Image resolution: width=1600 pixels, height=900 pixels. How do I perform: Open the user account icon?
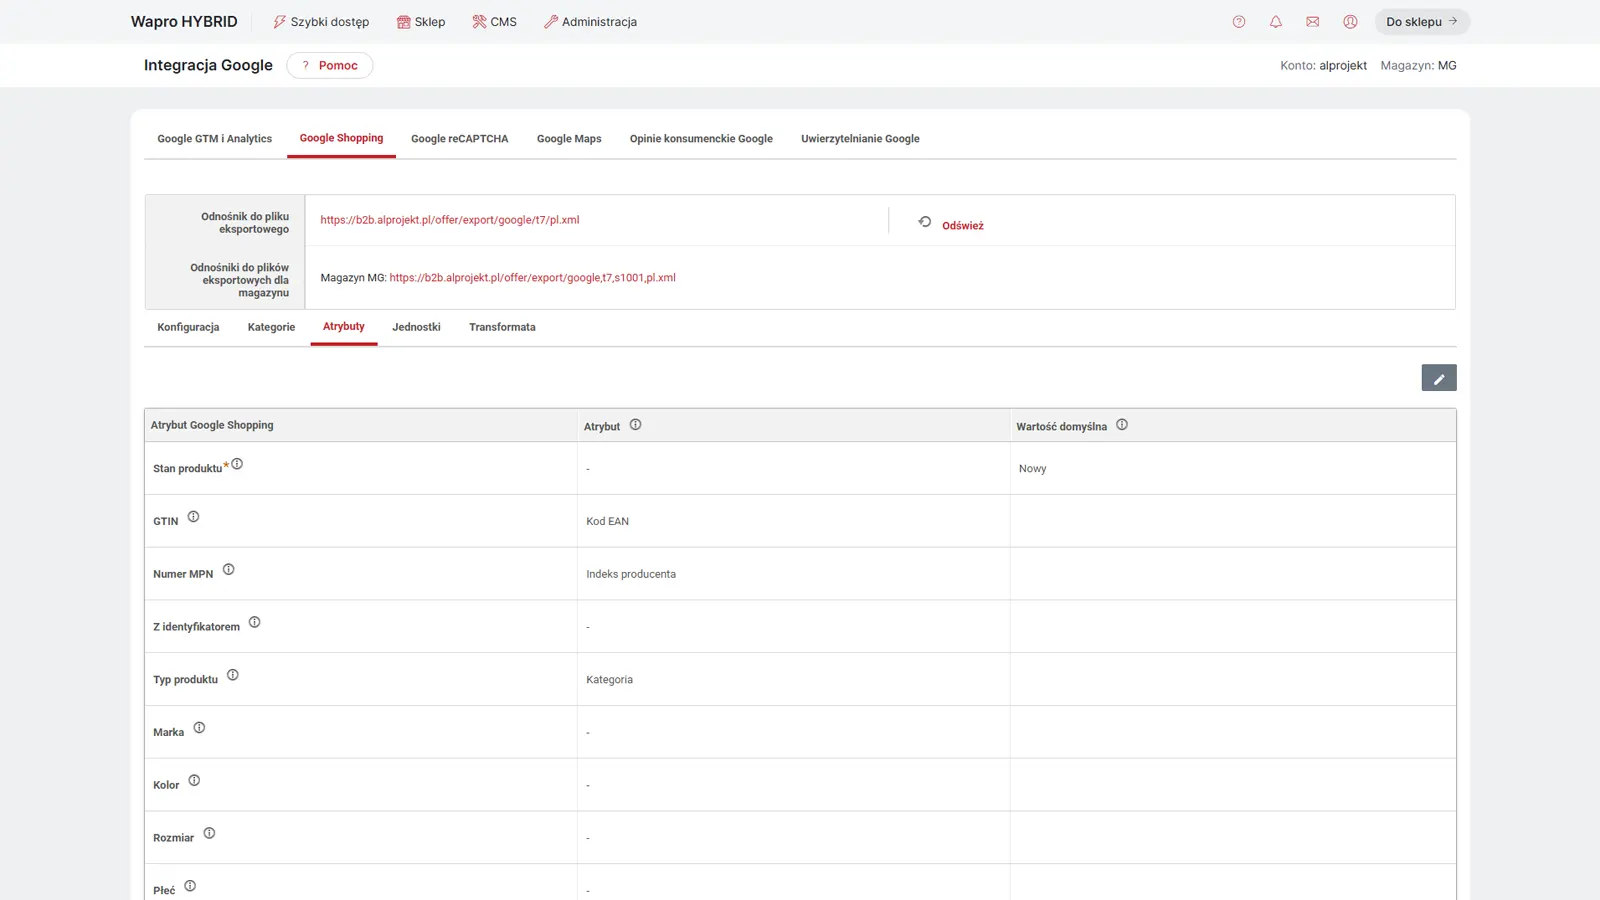coord(1350,21)
